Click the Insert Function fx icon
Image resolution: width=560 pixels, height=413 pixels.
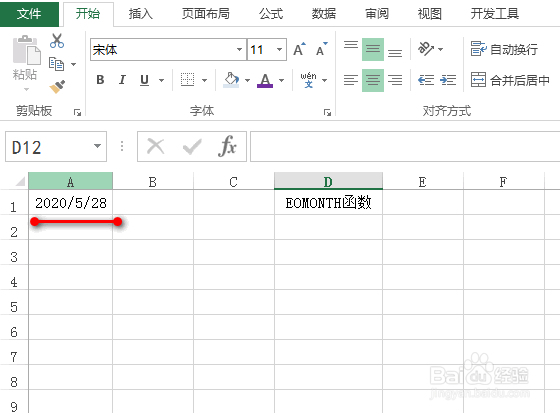[x=228, y=146]
